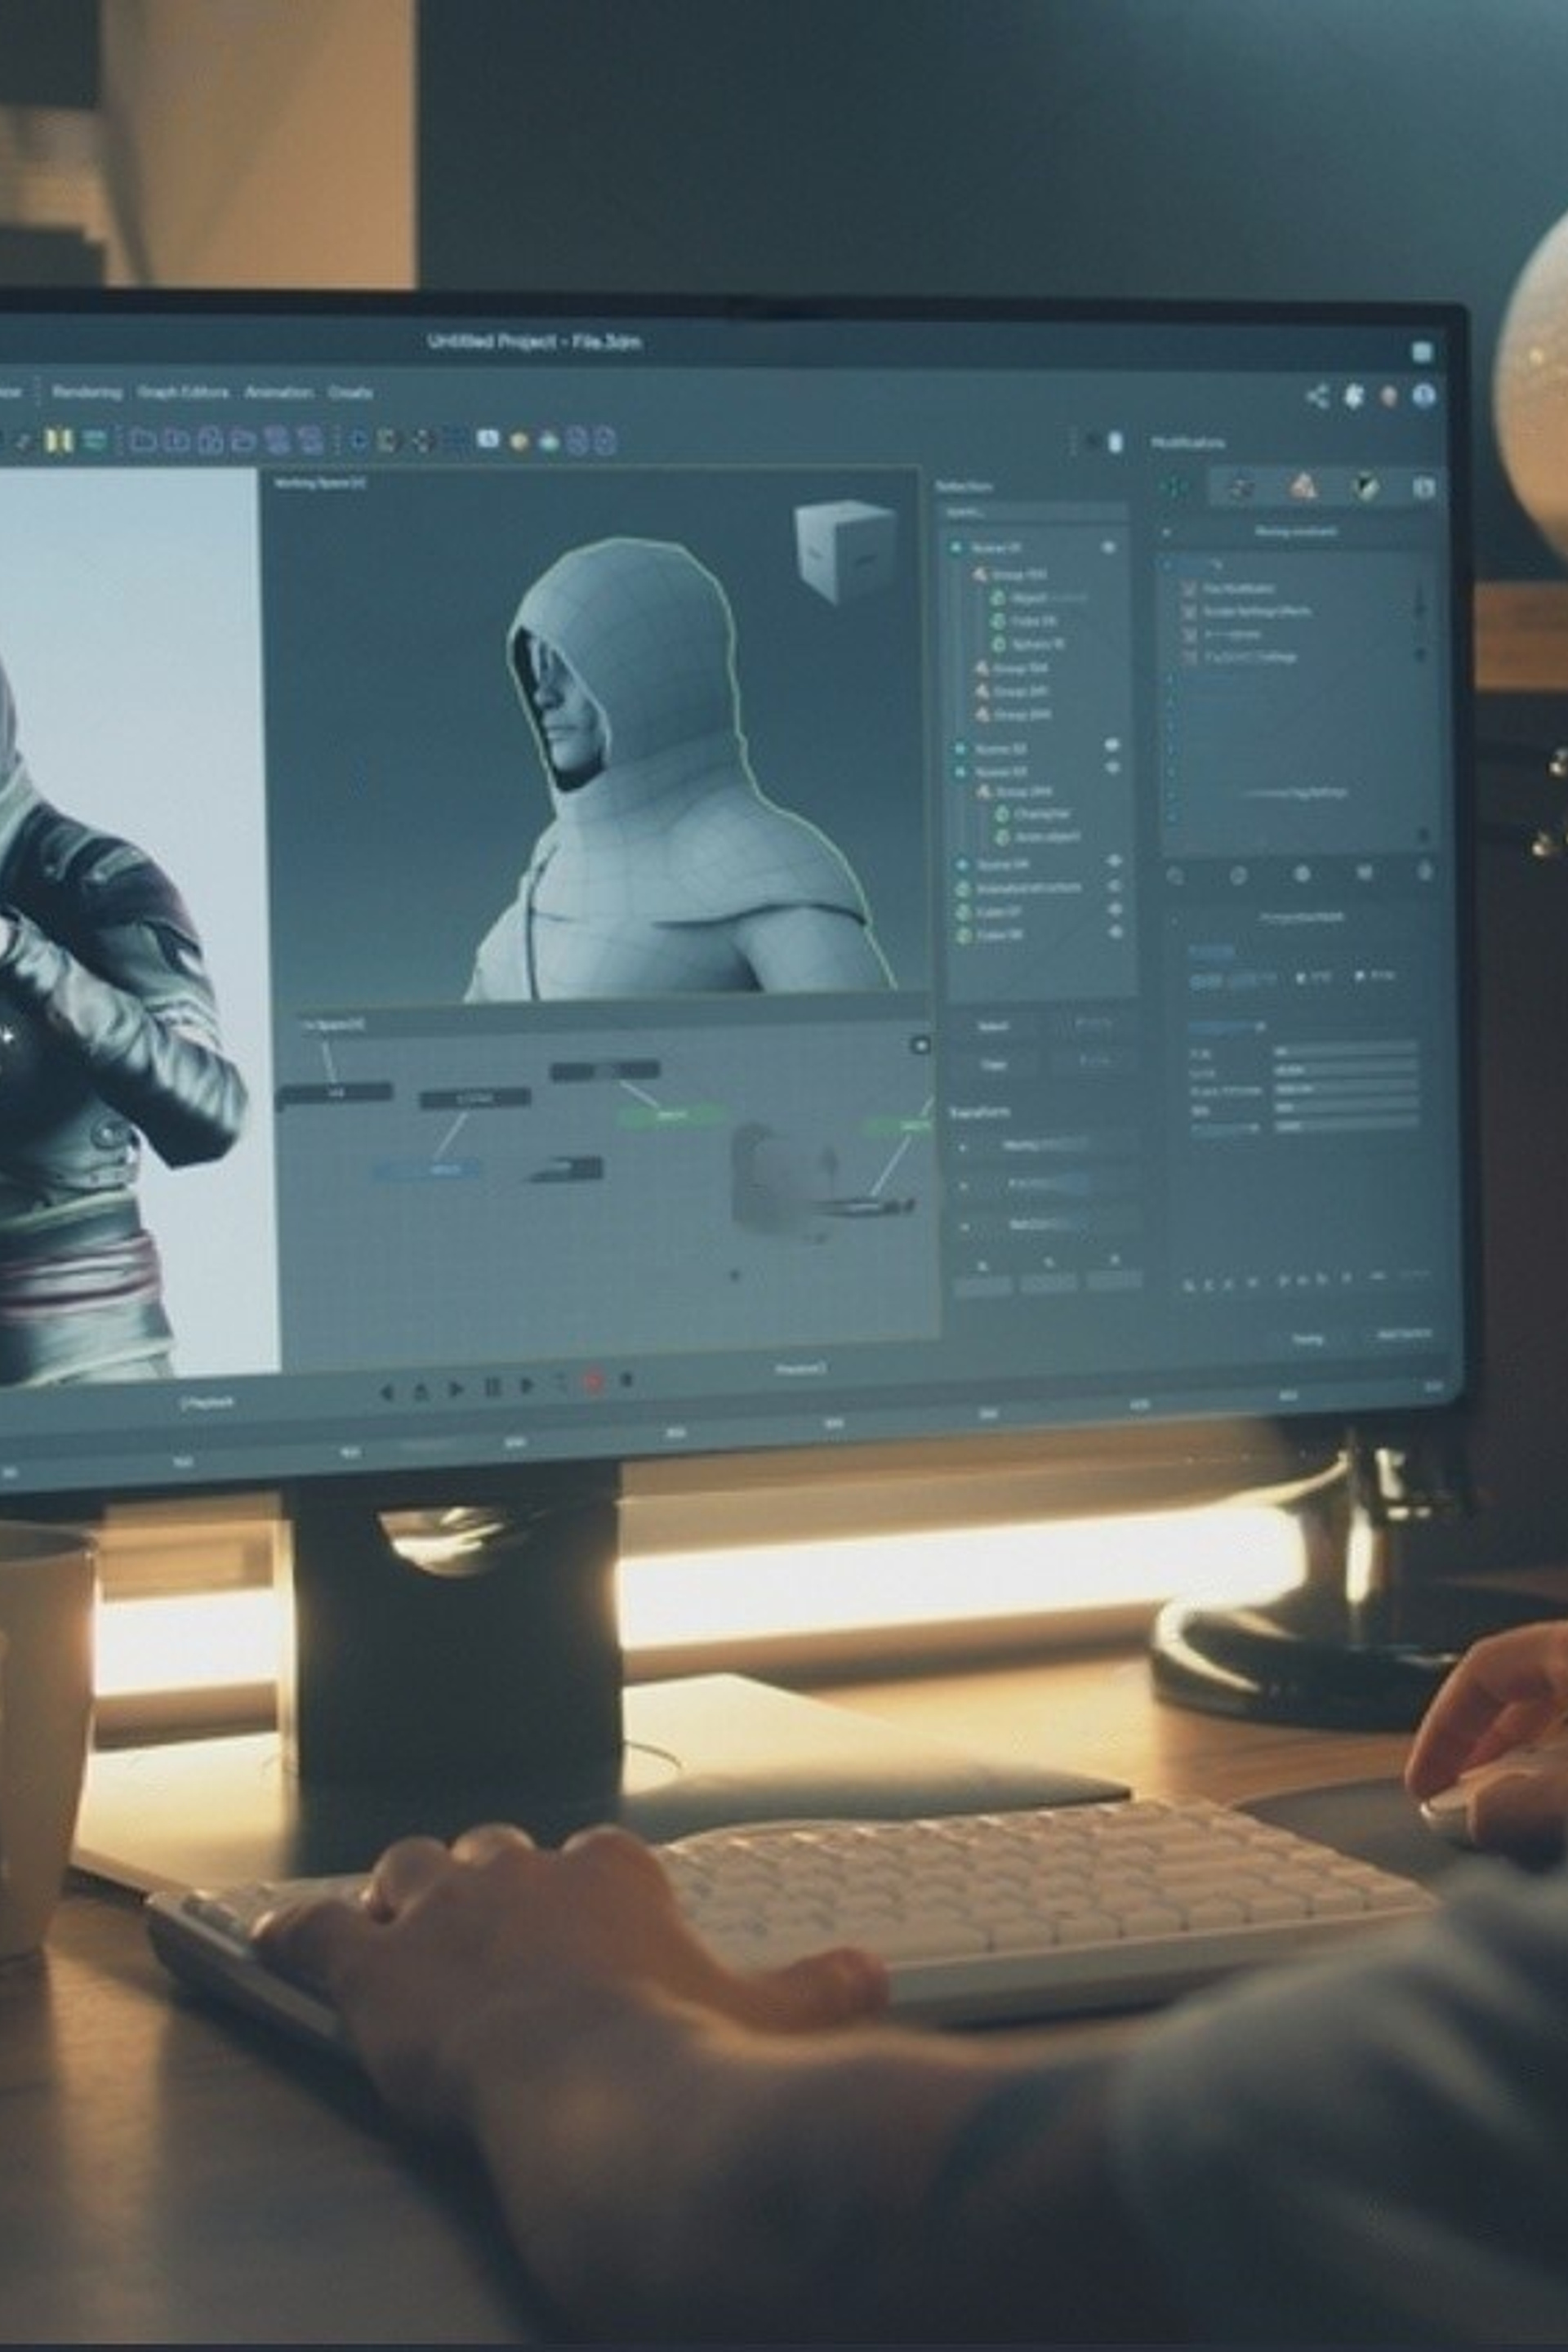Toggle visibility eye of Scene 04
The height and width of the screenshot is (2352, 1568).
1114,861
